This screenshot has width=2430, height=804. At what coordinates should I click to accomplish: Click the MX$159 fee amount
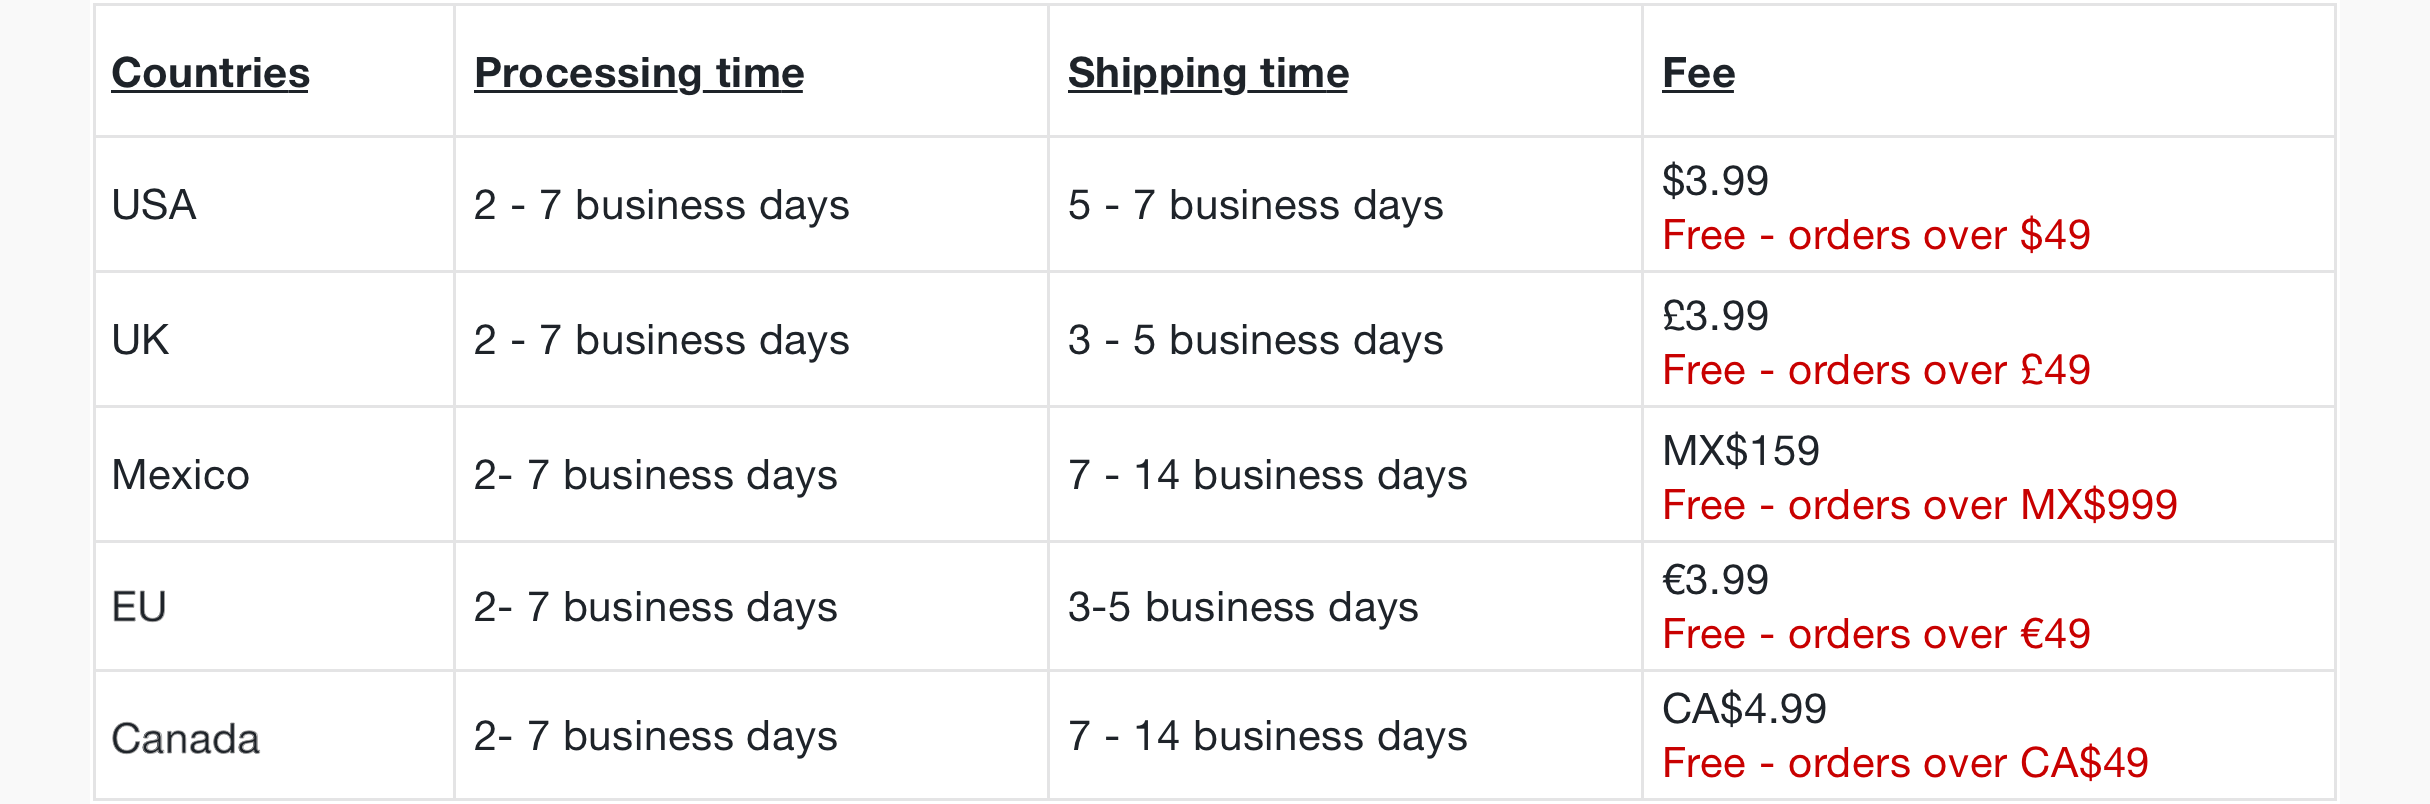[x=1741, y=450]
